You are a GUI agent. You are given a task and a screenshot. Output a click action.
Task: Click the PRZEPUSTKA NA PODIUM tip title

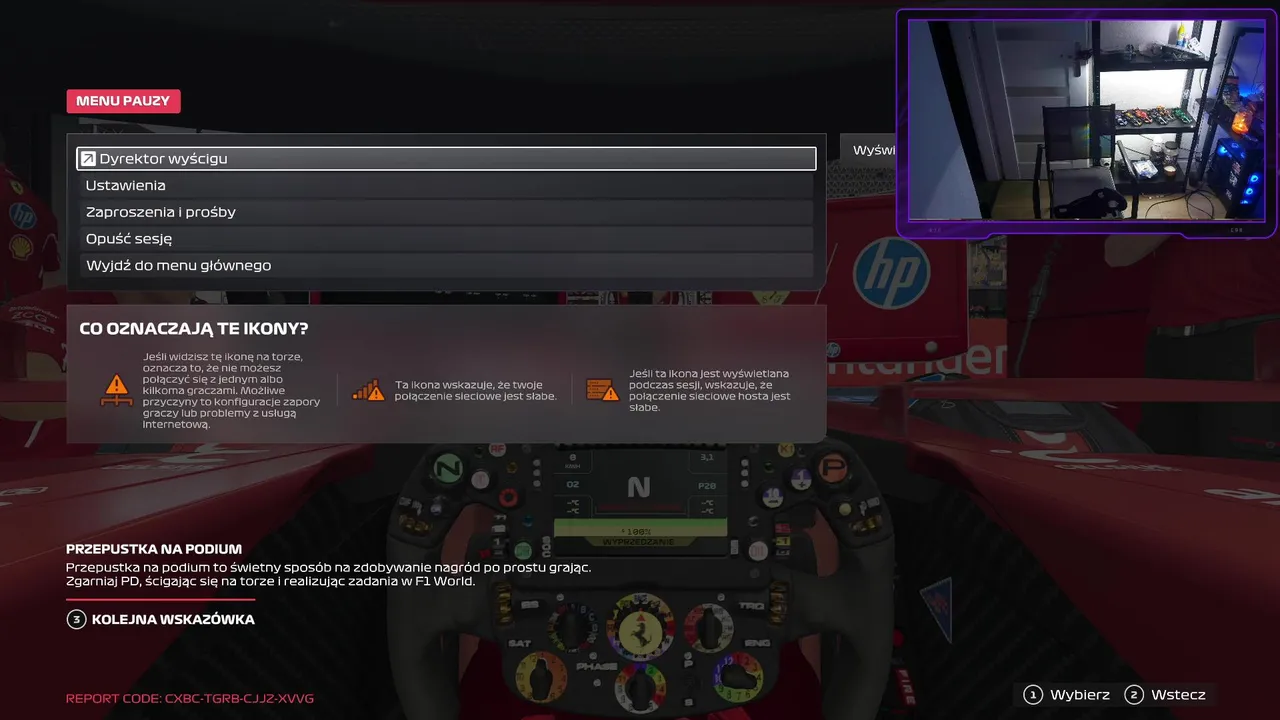tap(154, 549)
